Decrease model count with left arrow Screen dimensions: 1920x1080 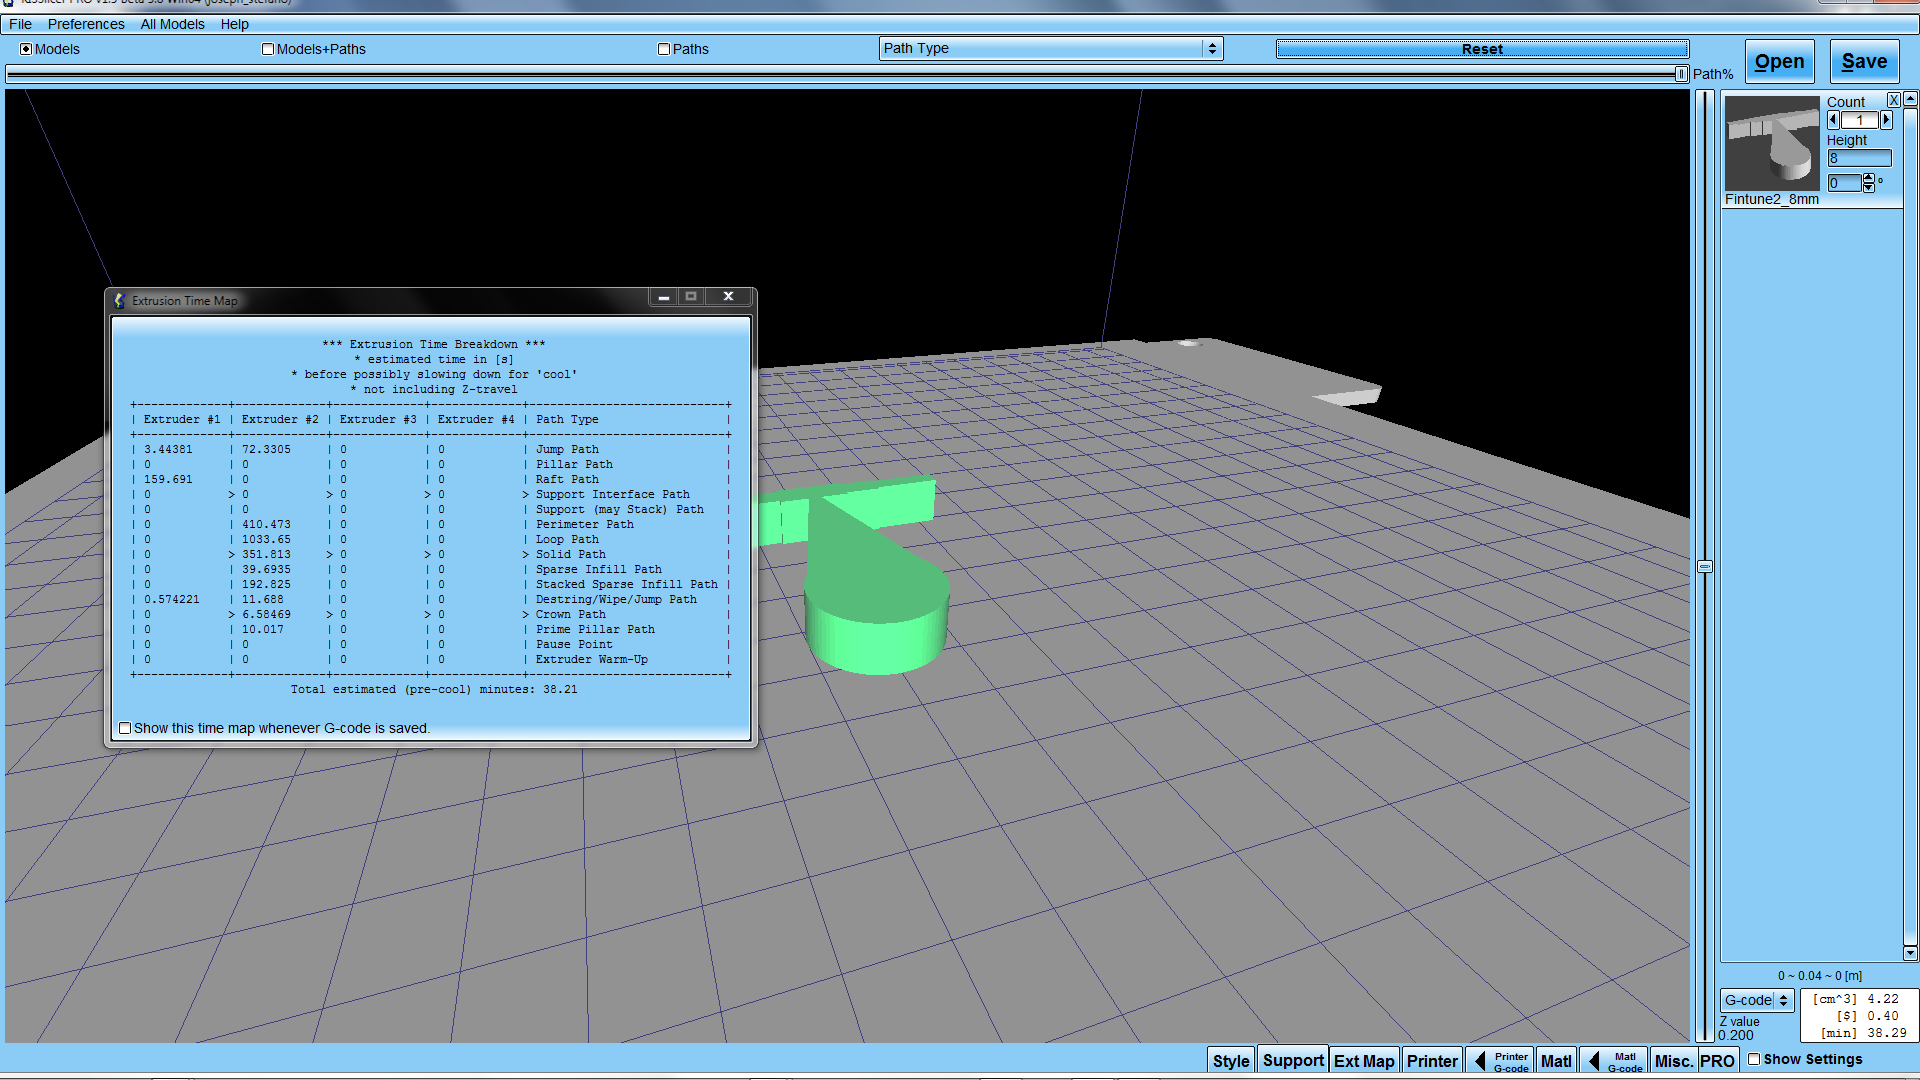click(1833, 120)
